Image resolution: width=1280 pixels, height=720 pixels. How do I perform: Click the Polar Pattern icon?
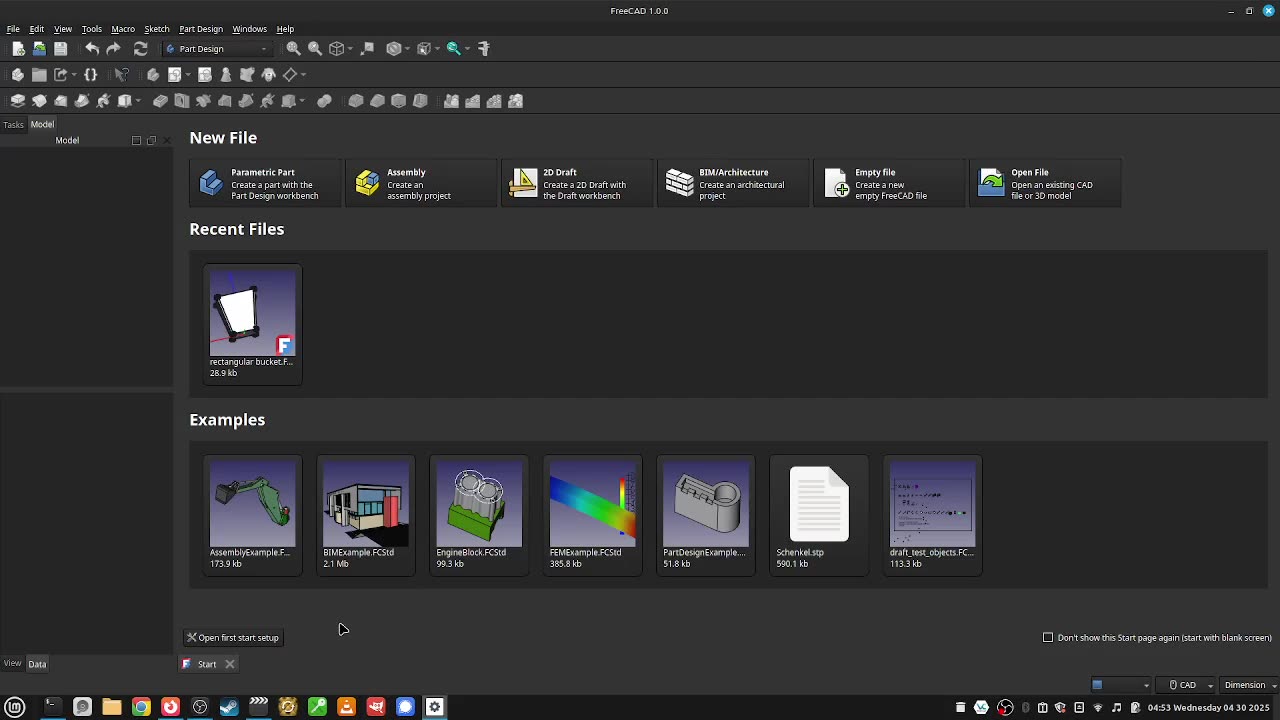(x=494, y=101)
